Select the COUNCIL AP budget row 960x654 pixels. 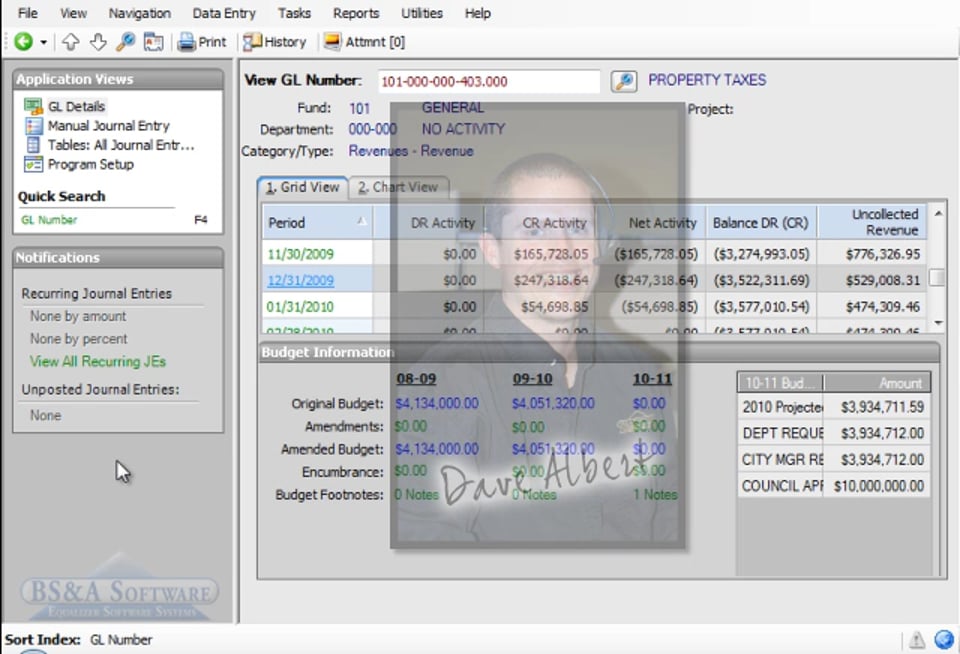[x=833, y=486]
